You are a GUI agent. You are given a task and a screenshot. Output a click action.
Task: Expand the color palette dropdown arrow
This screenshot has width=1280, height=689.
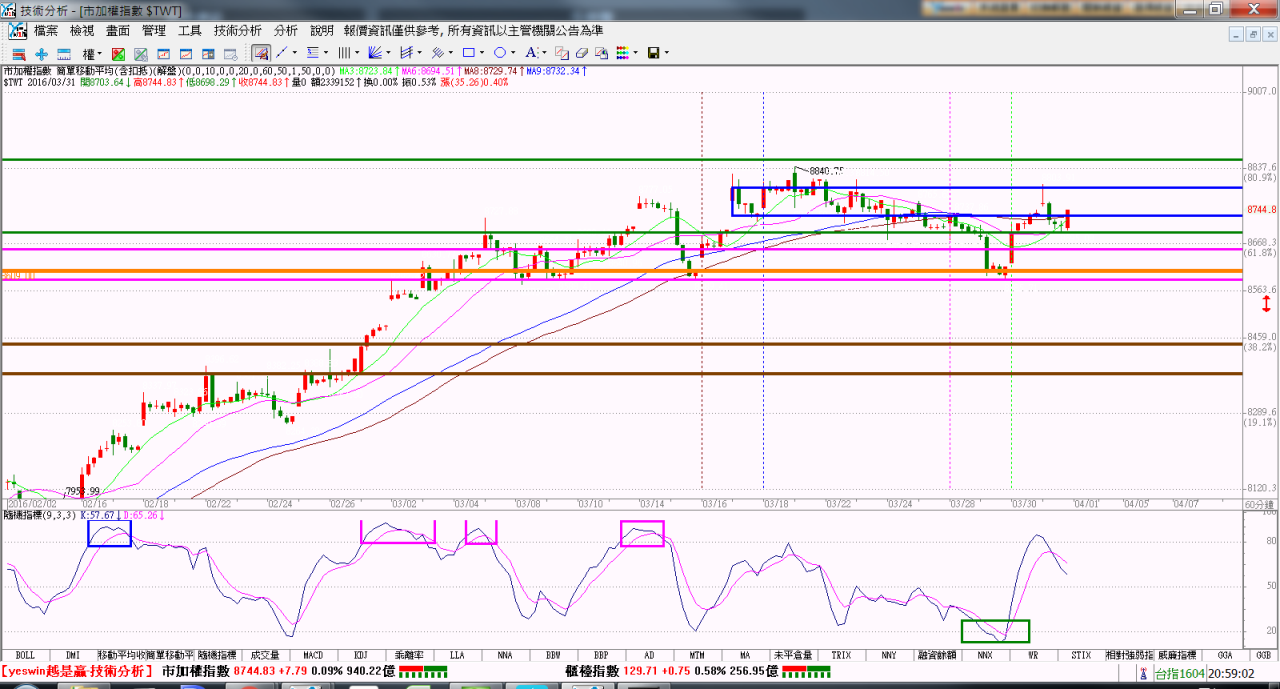click(635, 53)
